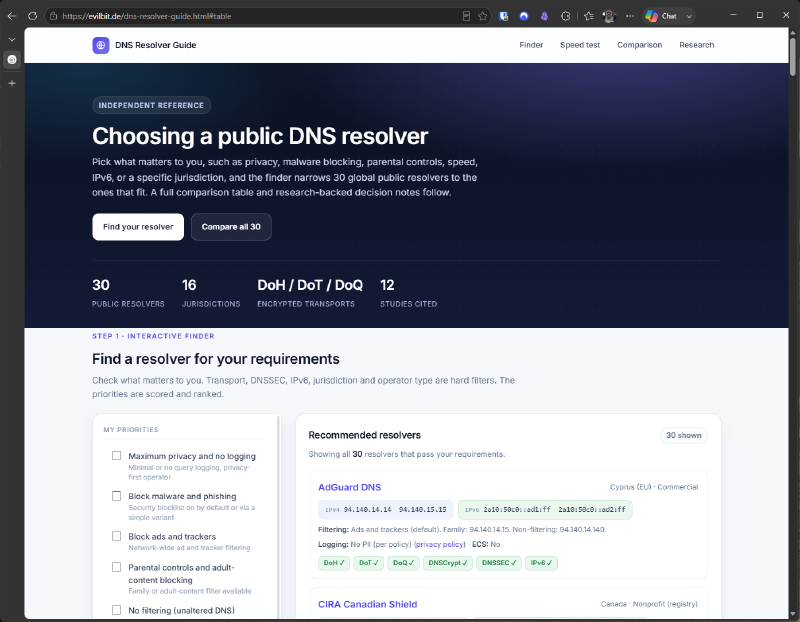Click the DNSCrypt ✓ tag on AdGuard
This screenshot has height=622, width=800.
click(447, 563)
